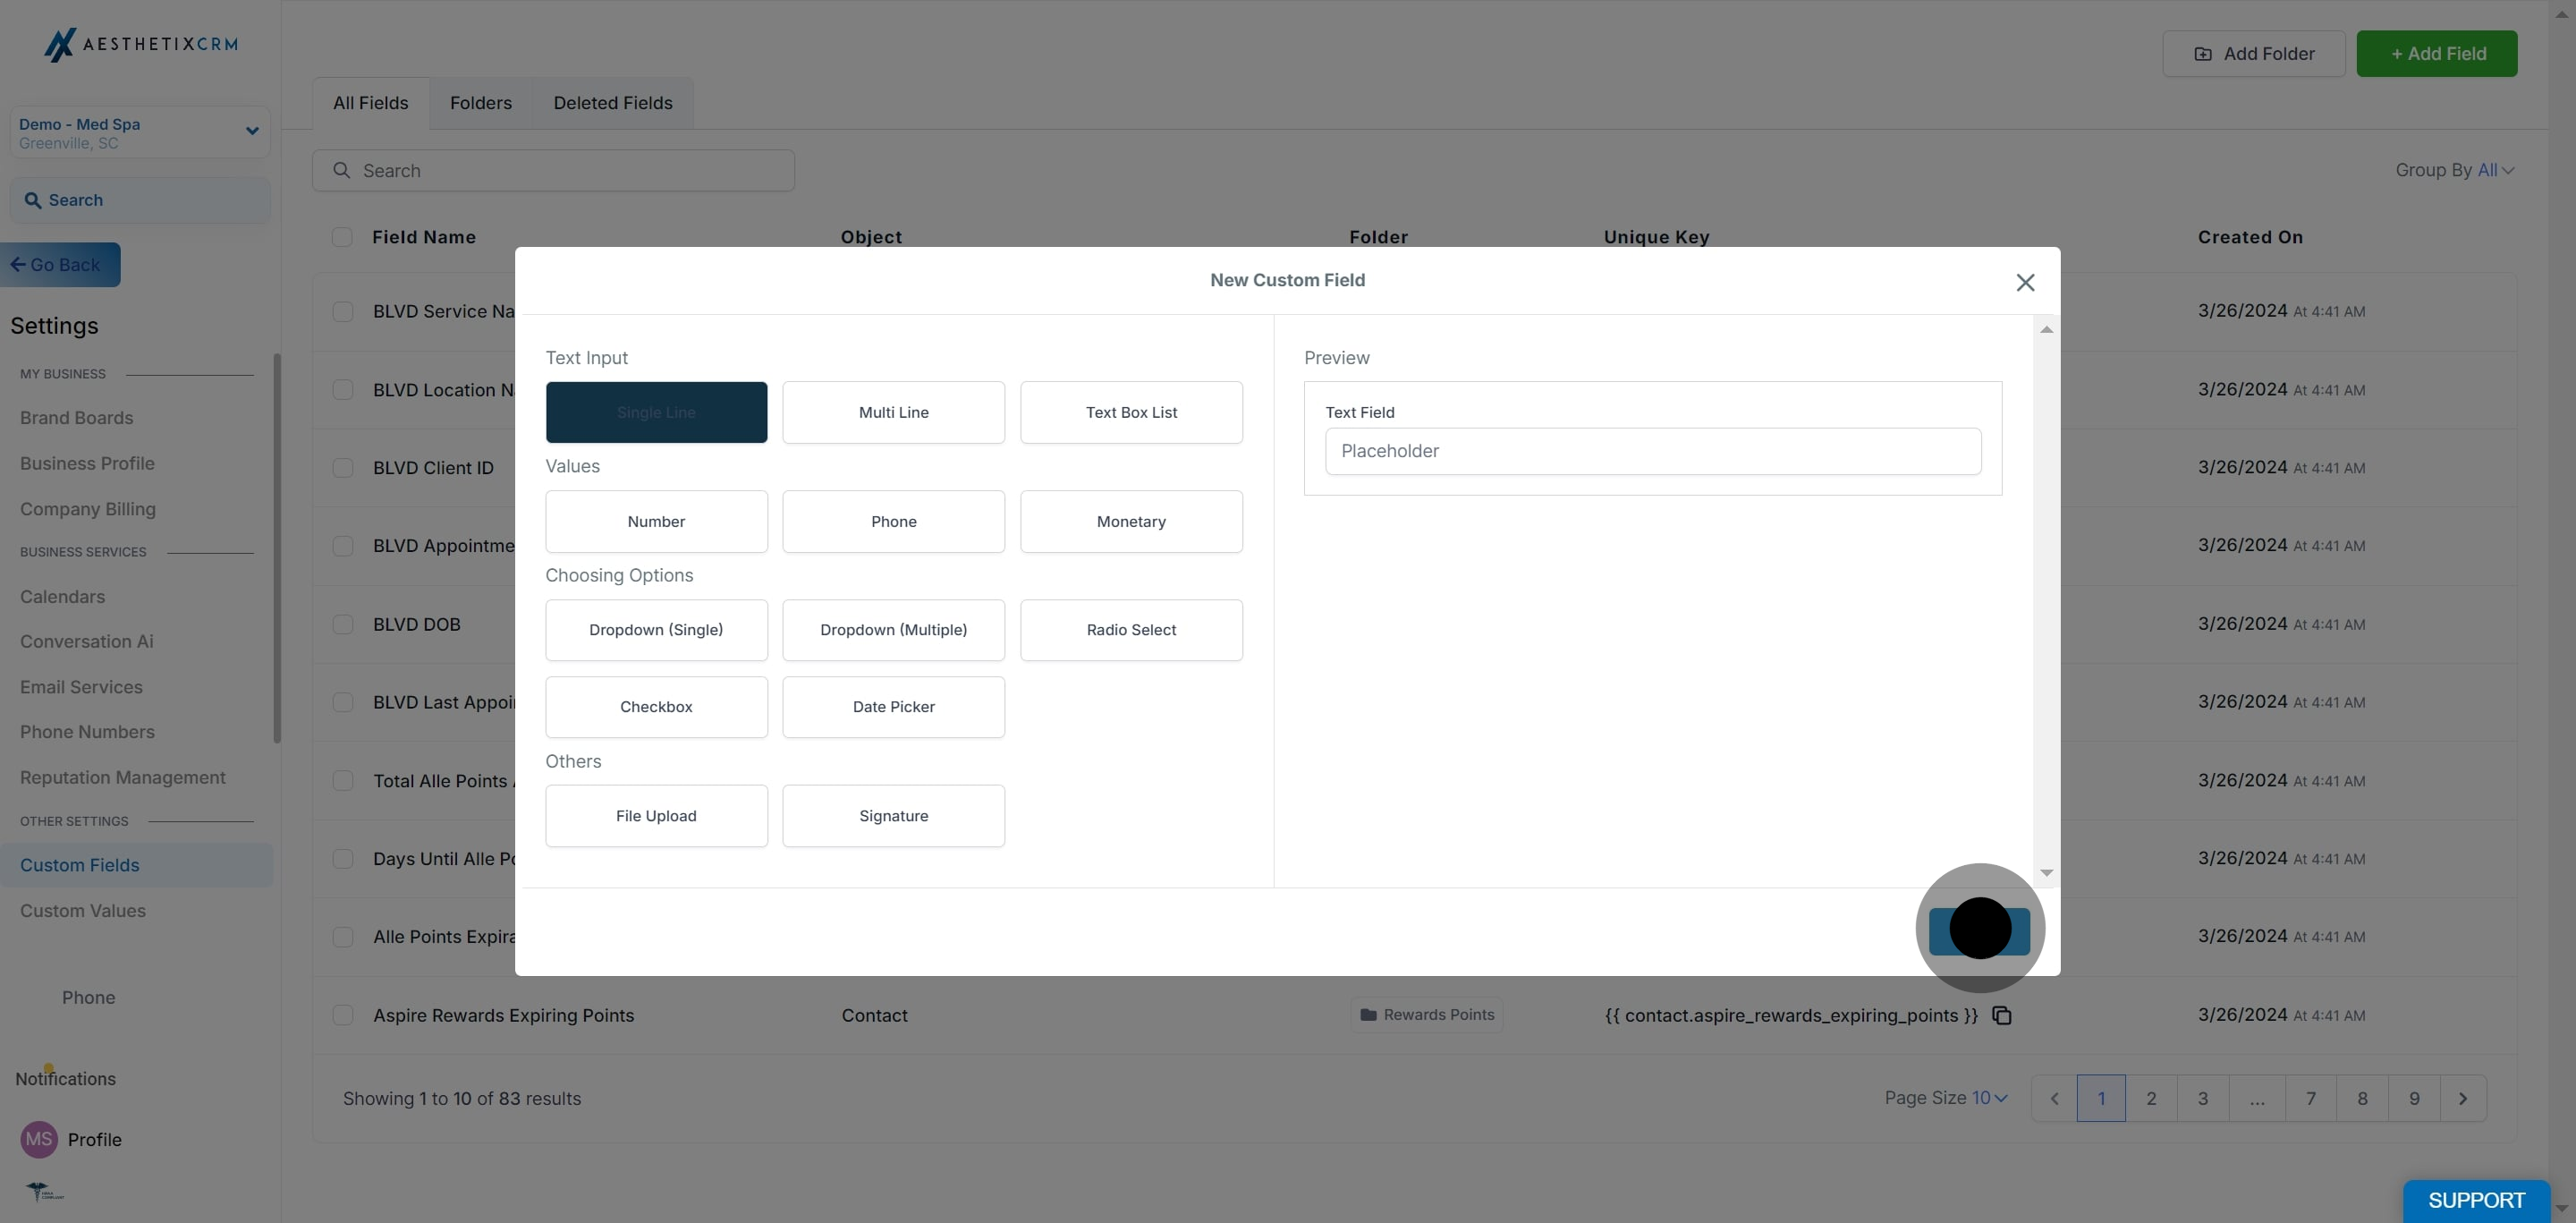The image size is (2576, 1223).
Task: Switch to the Folders tab
Action: pos(480,103)
